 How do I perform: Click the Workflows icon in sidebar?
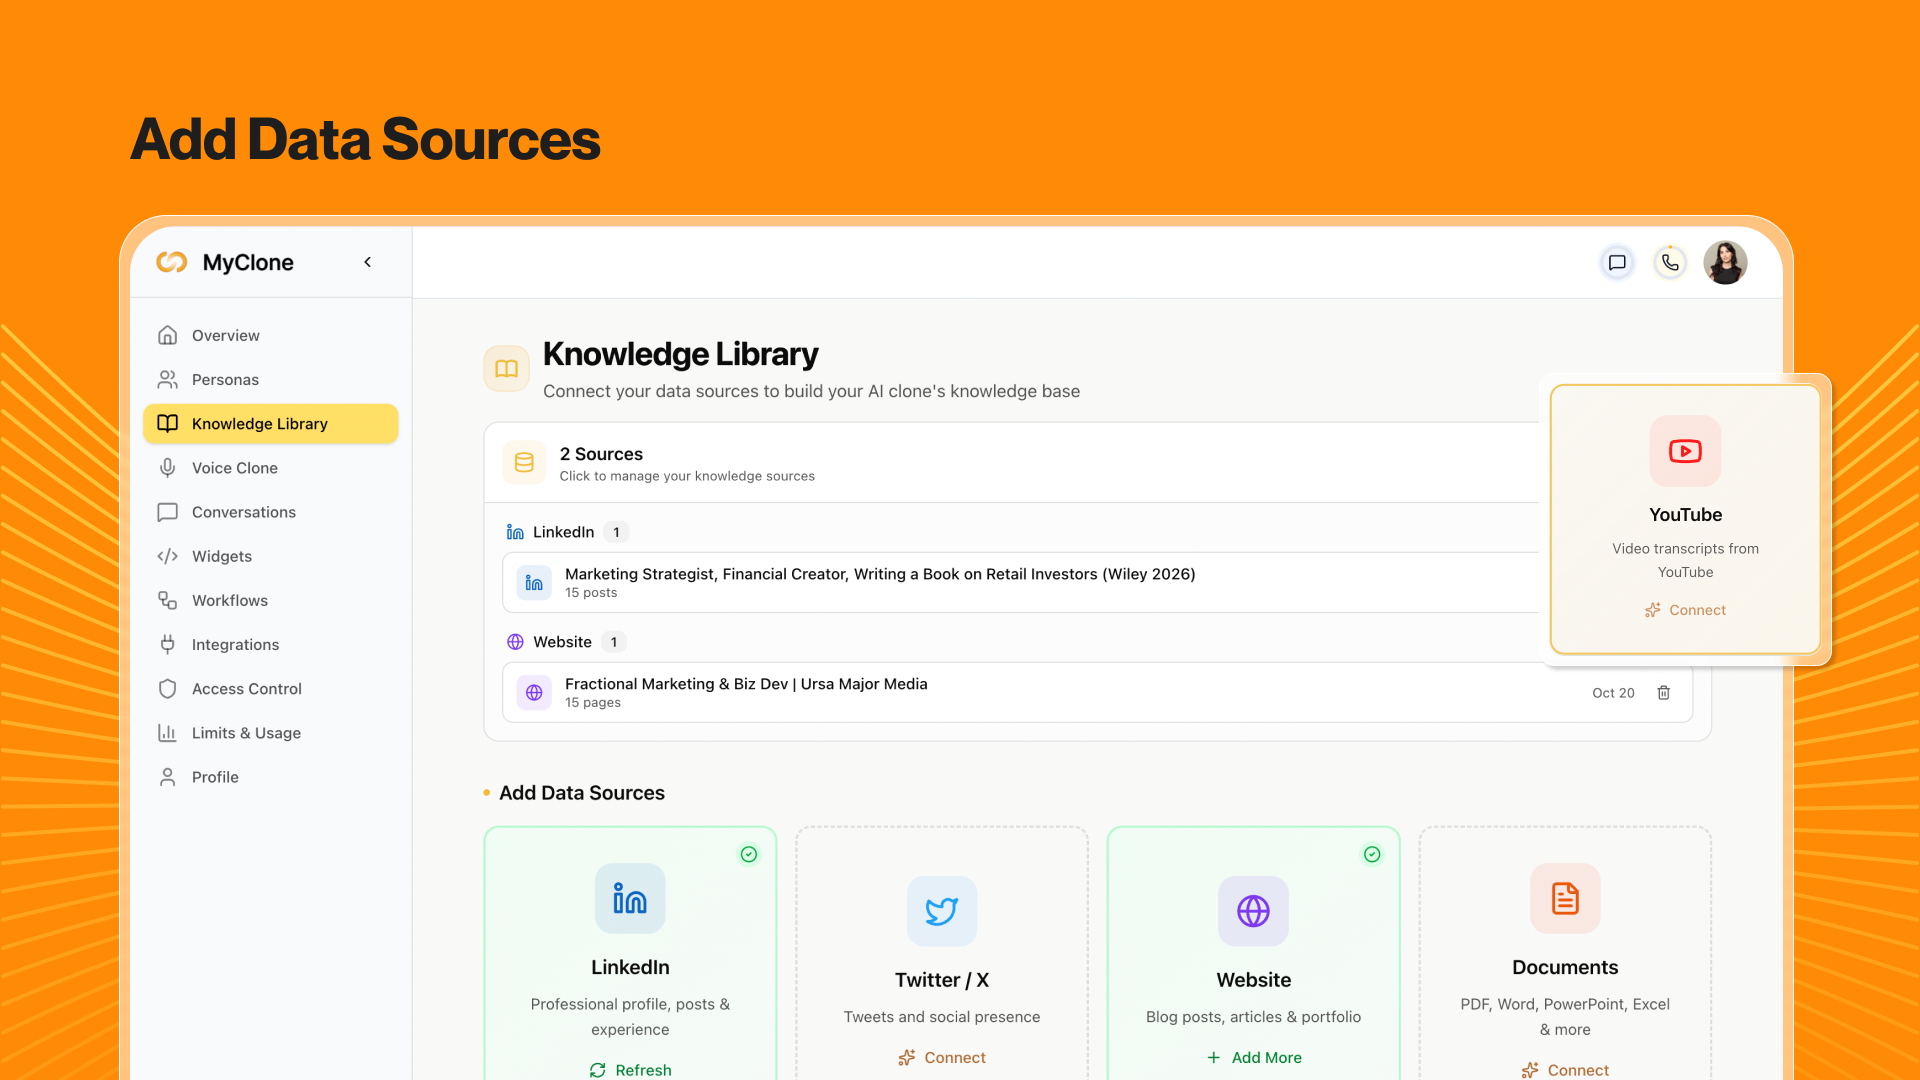click(x=168, y=600)
